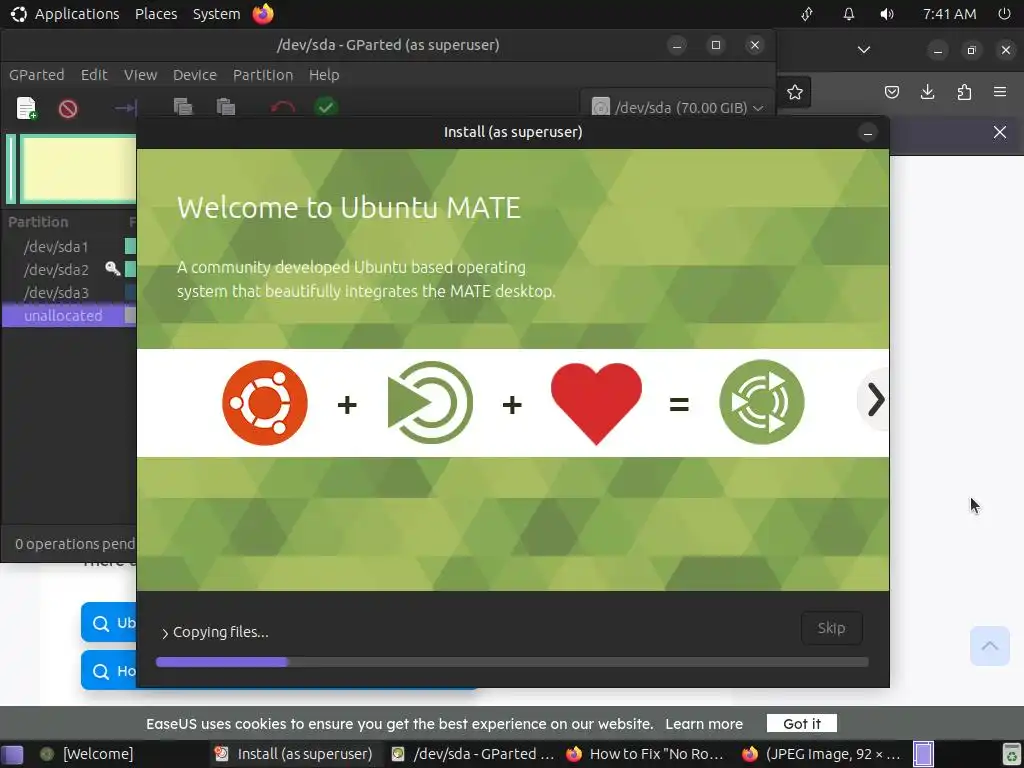
Task: Select the /dev/sda2 partition row
Action: click(70, 270)
